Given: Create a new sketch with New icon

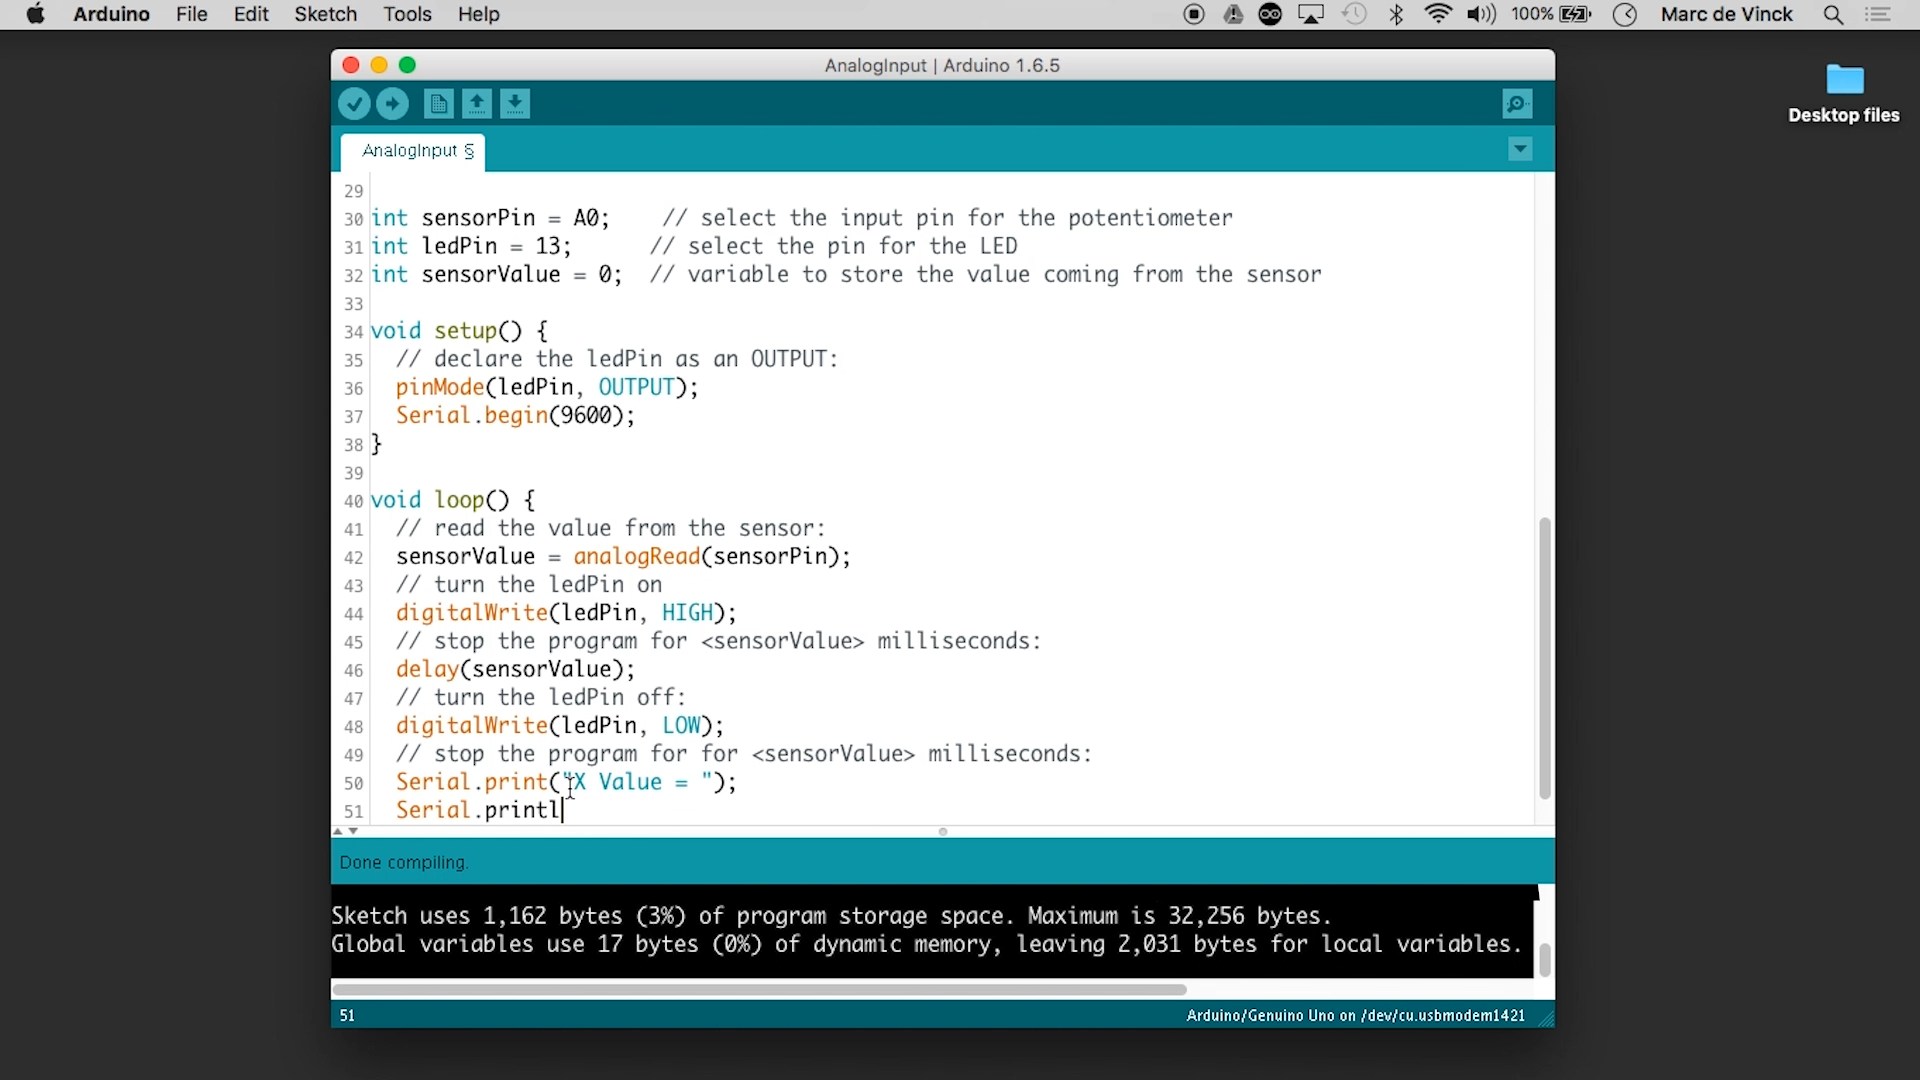Looking at the screenshot, I should tap(438, 104).
